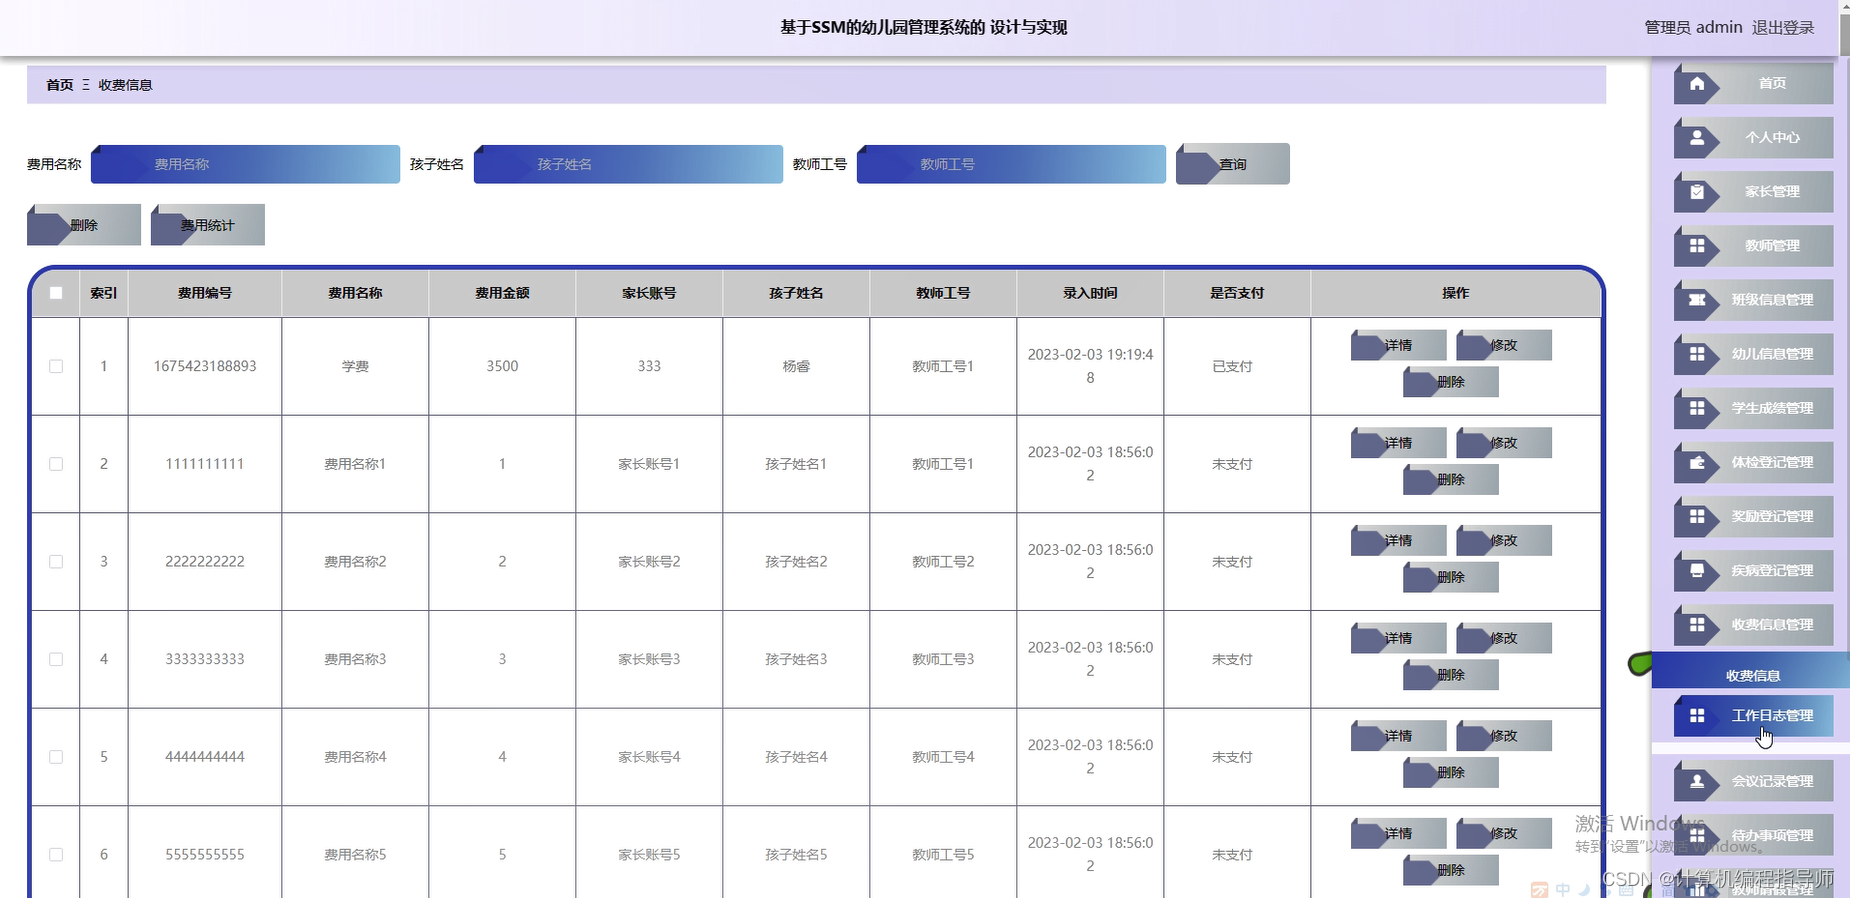Click the grid icon beside 教师管理

tap(1697, 246)
